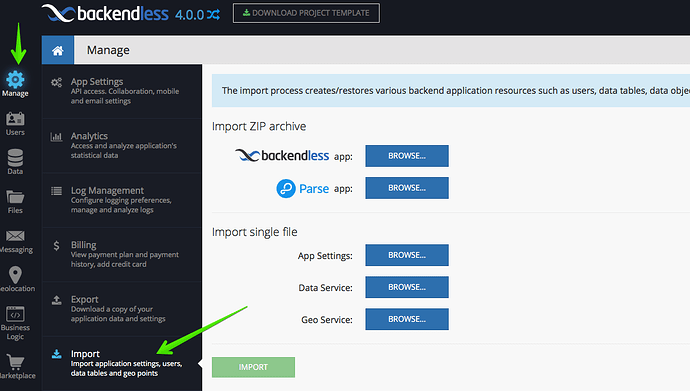The height and width of the screenshot is (391, 690).
Task: Click the Import ZIP archive heading
Action: [259, 127]
